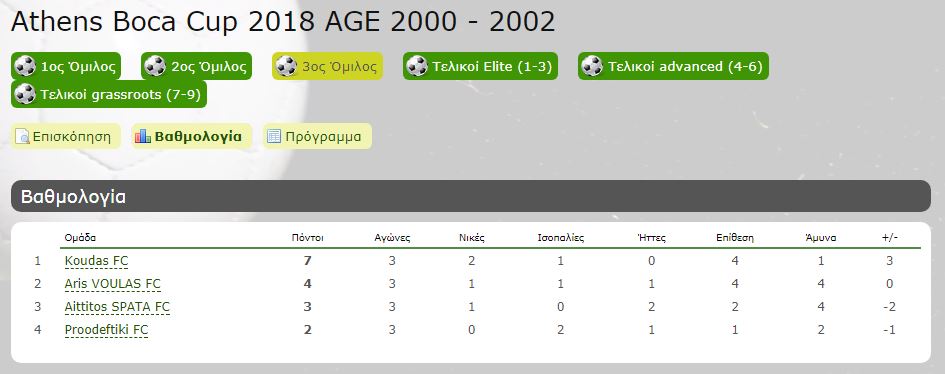Follow the Aittitos SPATA FC link
The image size is (945, 374).
(118, 307)
